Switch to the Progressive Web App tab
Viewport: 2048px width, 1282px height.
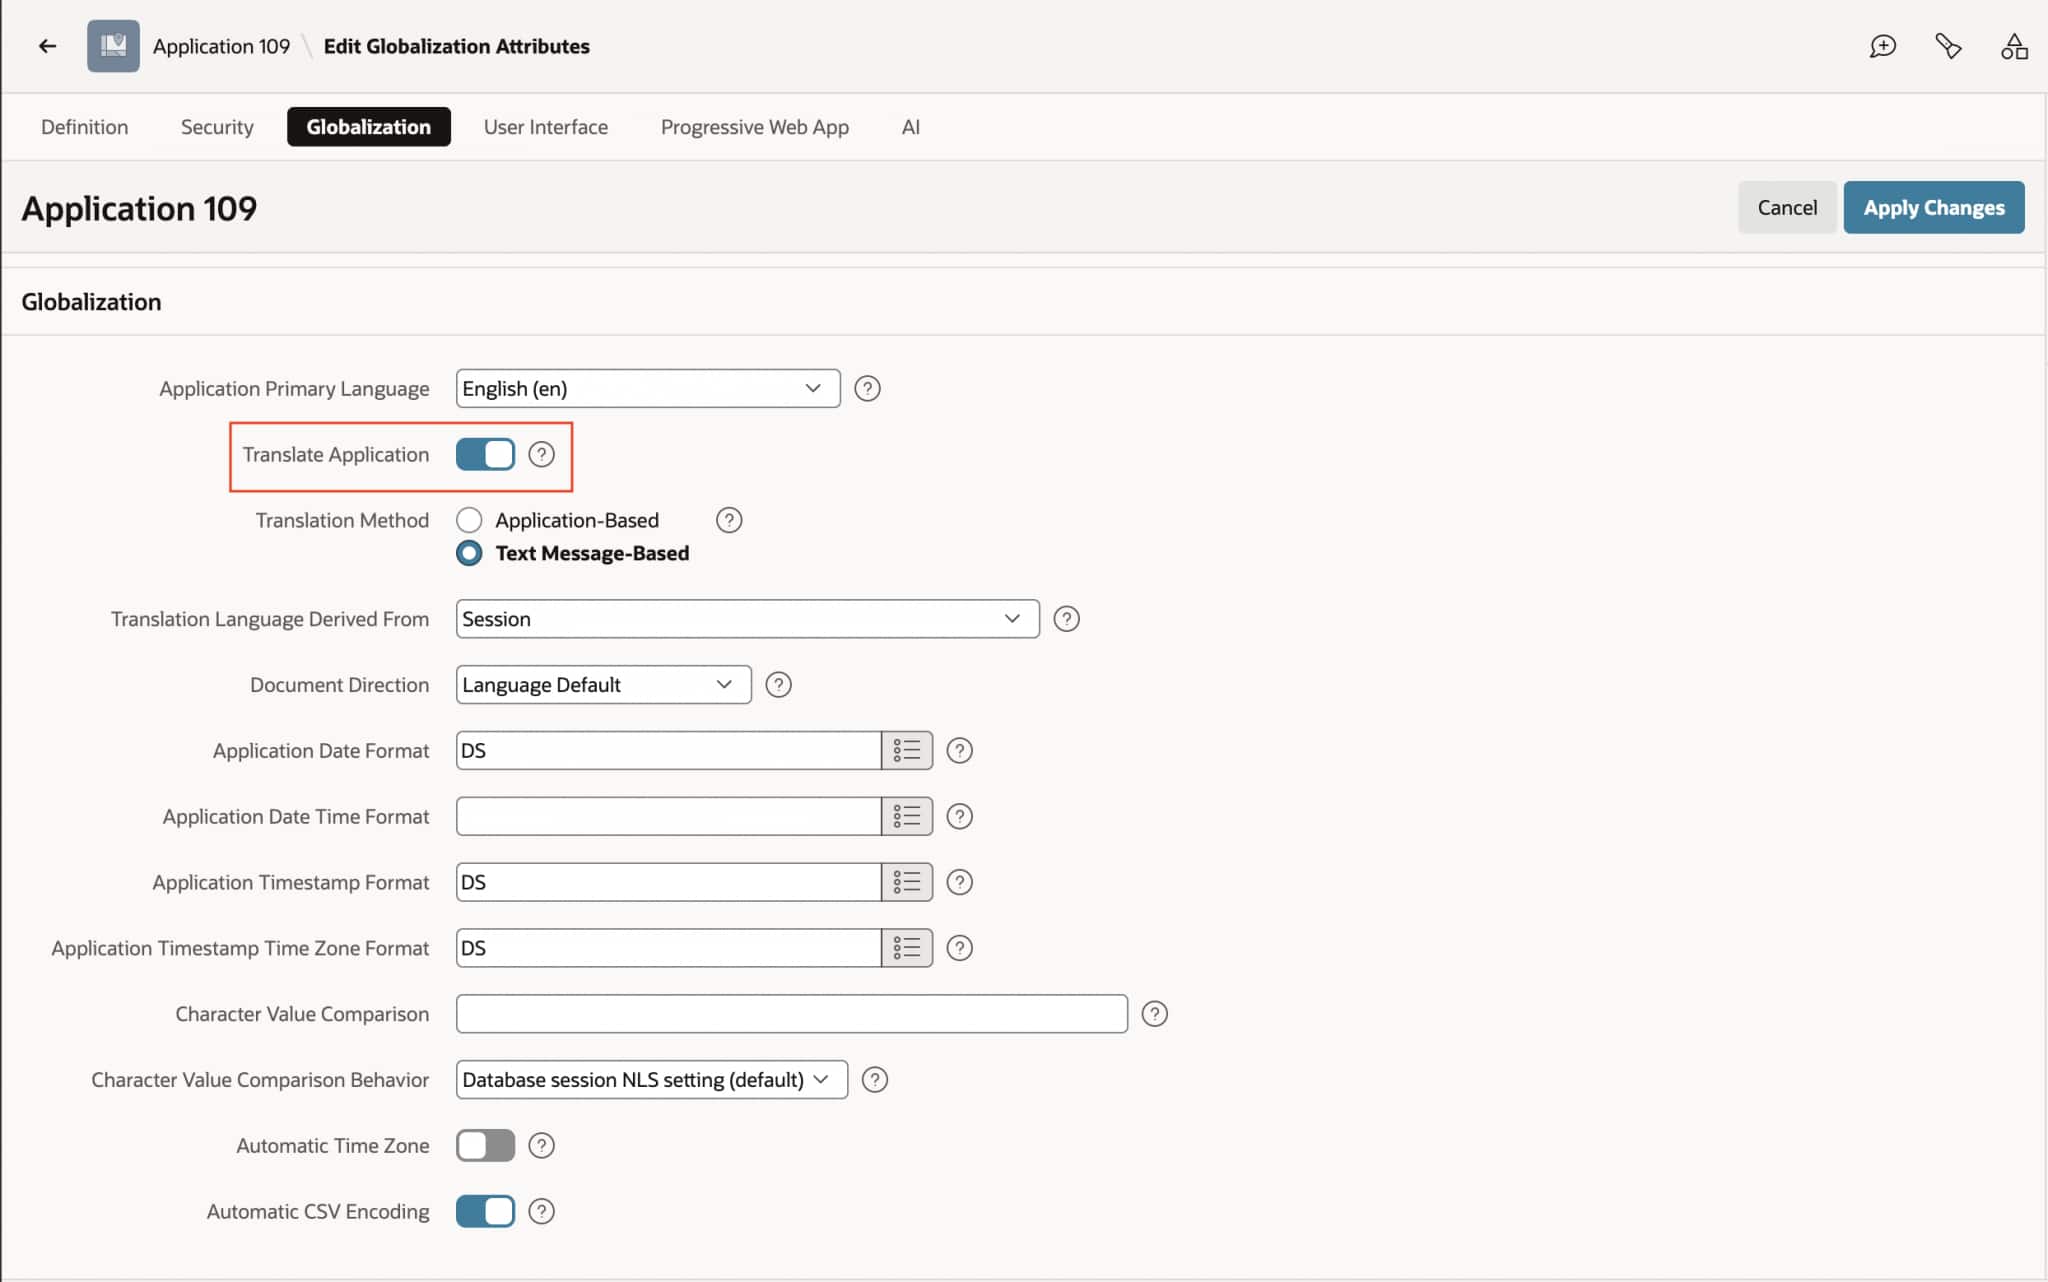[755, 127]
